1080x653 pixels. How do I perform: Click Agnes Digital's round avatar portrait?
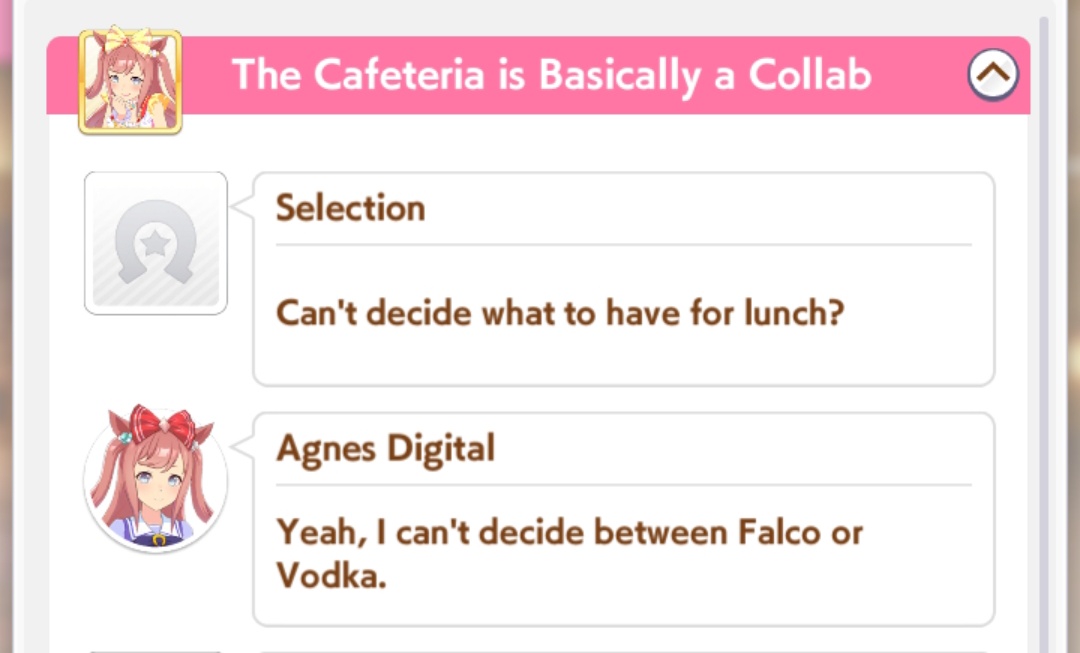tap(156, 482)
